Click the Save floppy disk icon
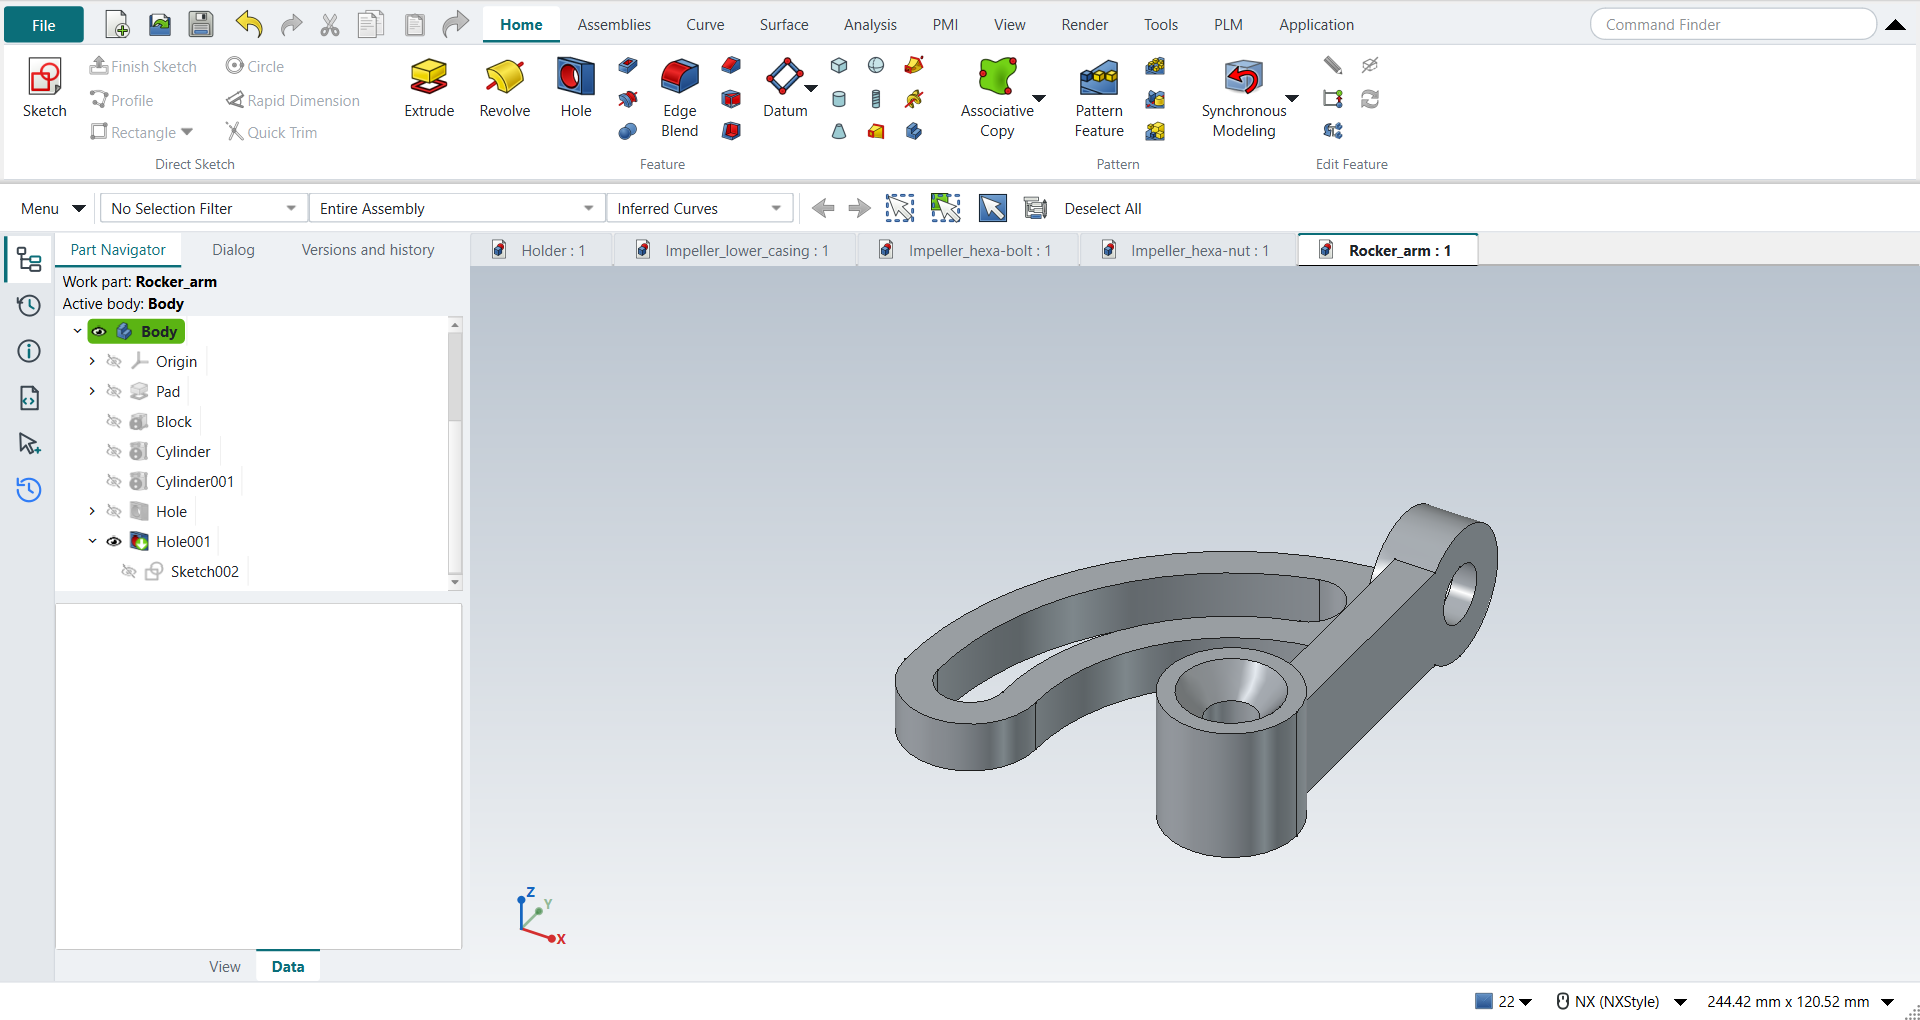This screenshot has height=1020, width=1920. click(x=201, y=24)
